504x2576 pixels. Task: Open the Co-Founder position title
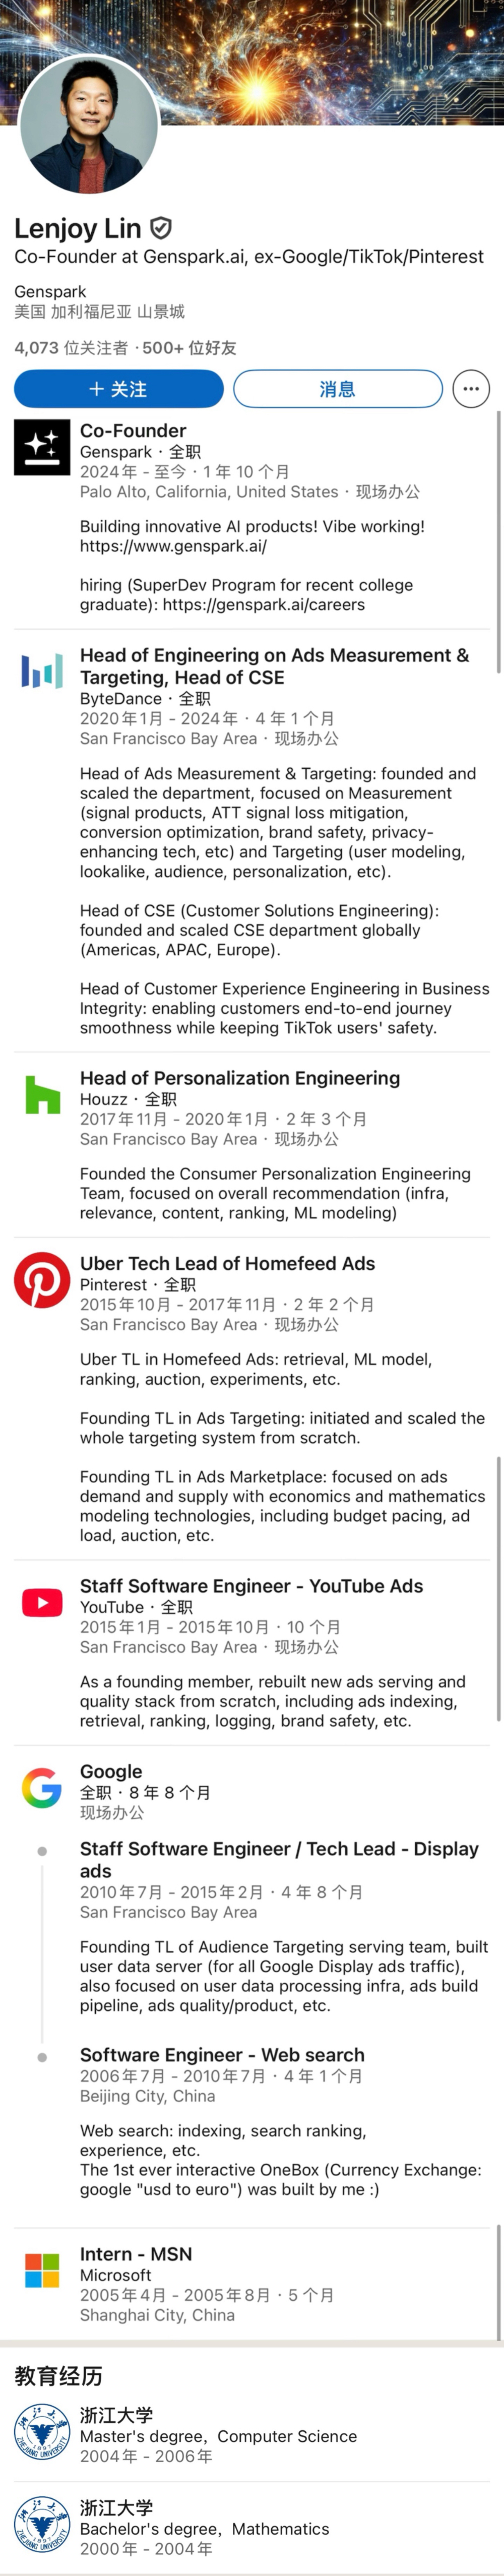click(133, 431)
